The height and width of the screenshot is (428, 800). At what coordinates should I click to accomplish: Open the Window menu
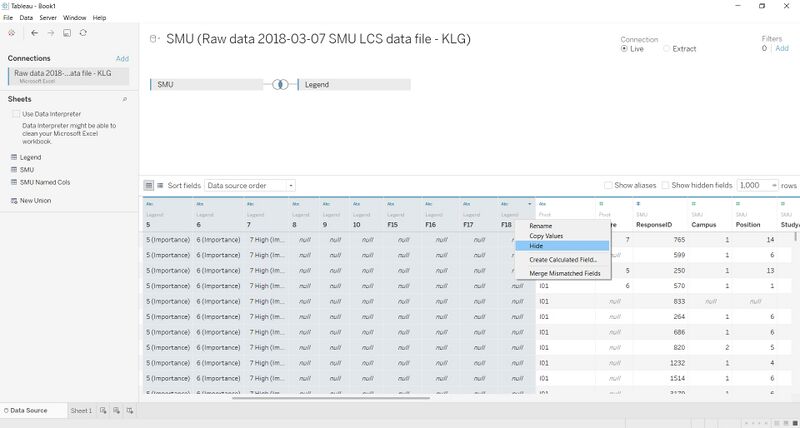tap(74, 17)
